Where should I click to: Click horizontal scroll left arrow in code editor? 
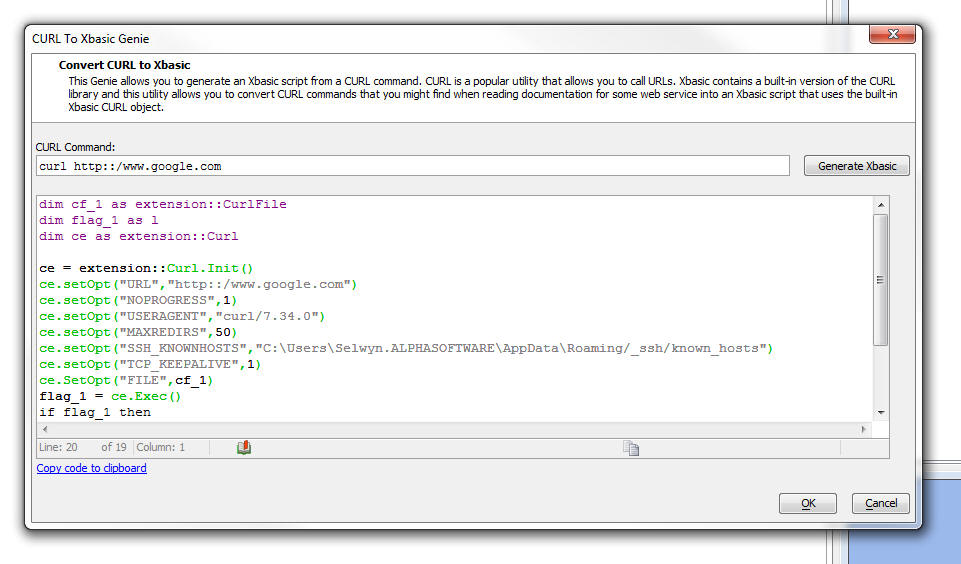pos(45,429)
